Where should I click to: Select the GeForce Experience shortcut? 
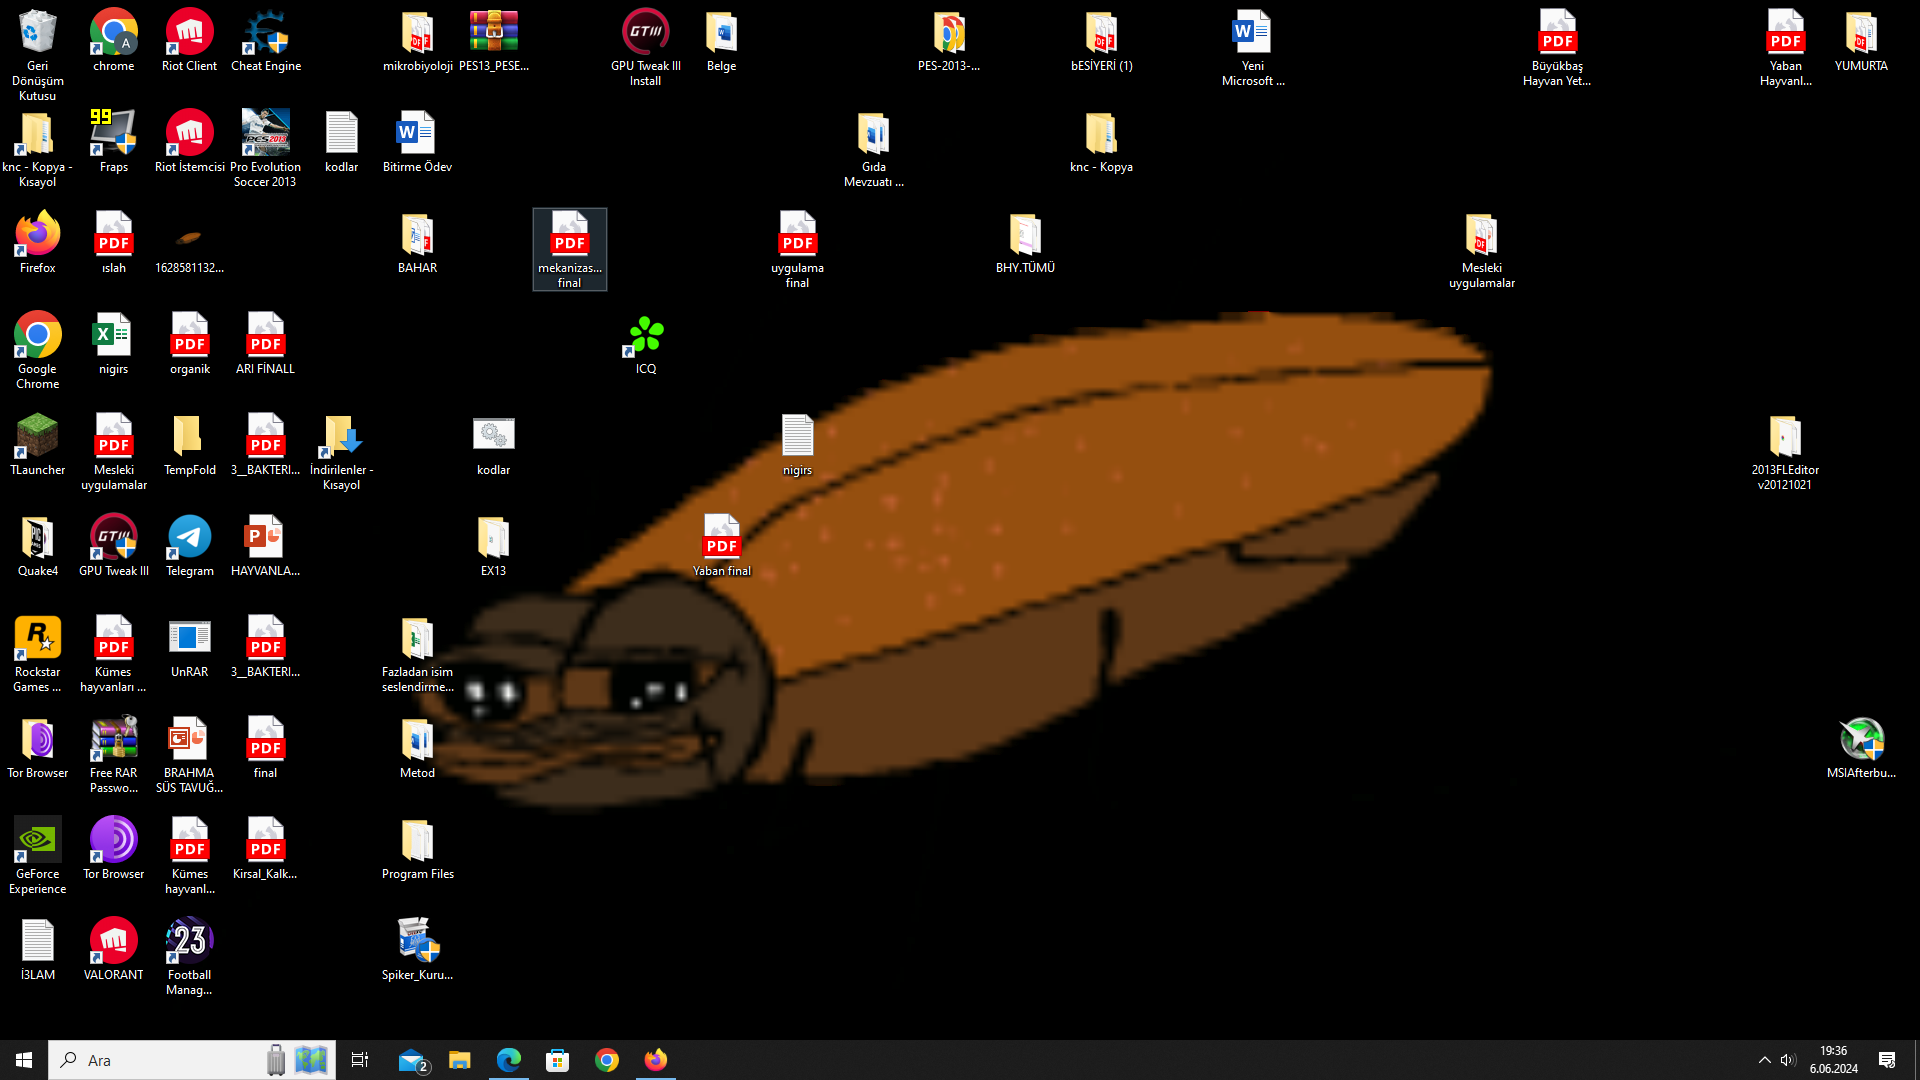37,855
